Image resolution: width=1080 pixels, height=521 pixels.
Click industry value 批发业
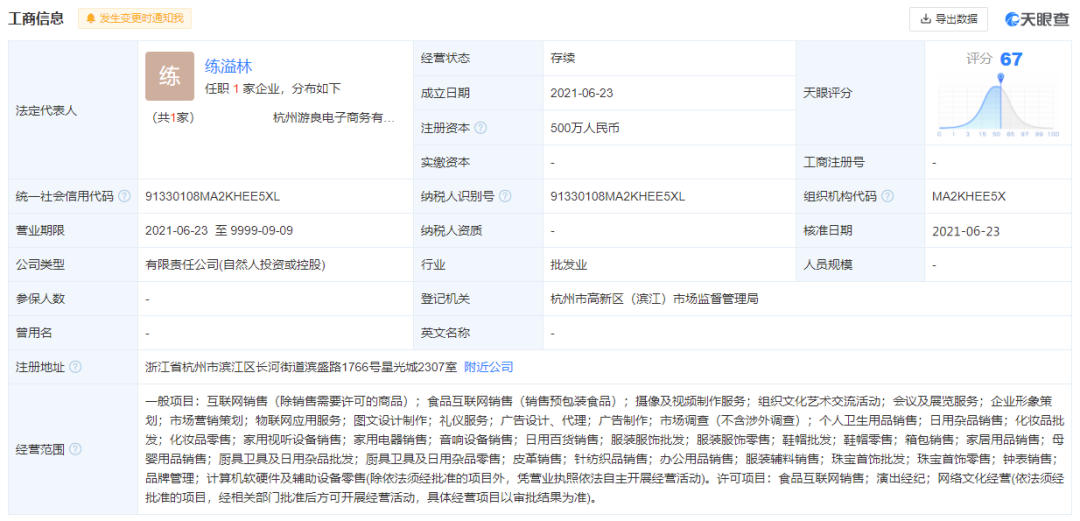[x=569, y=265]
